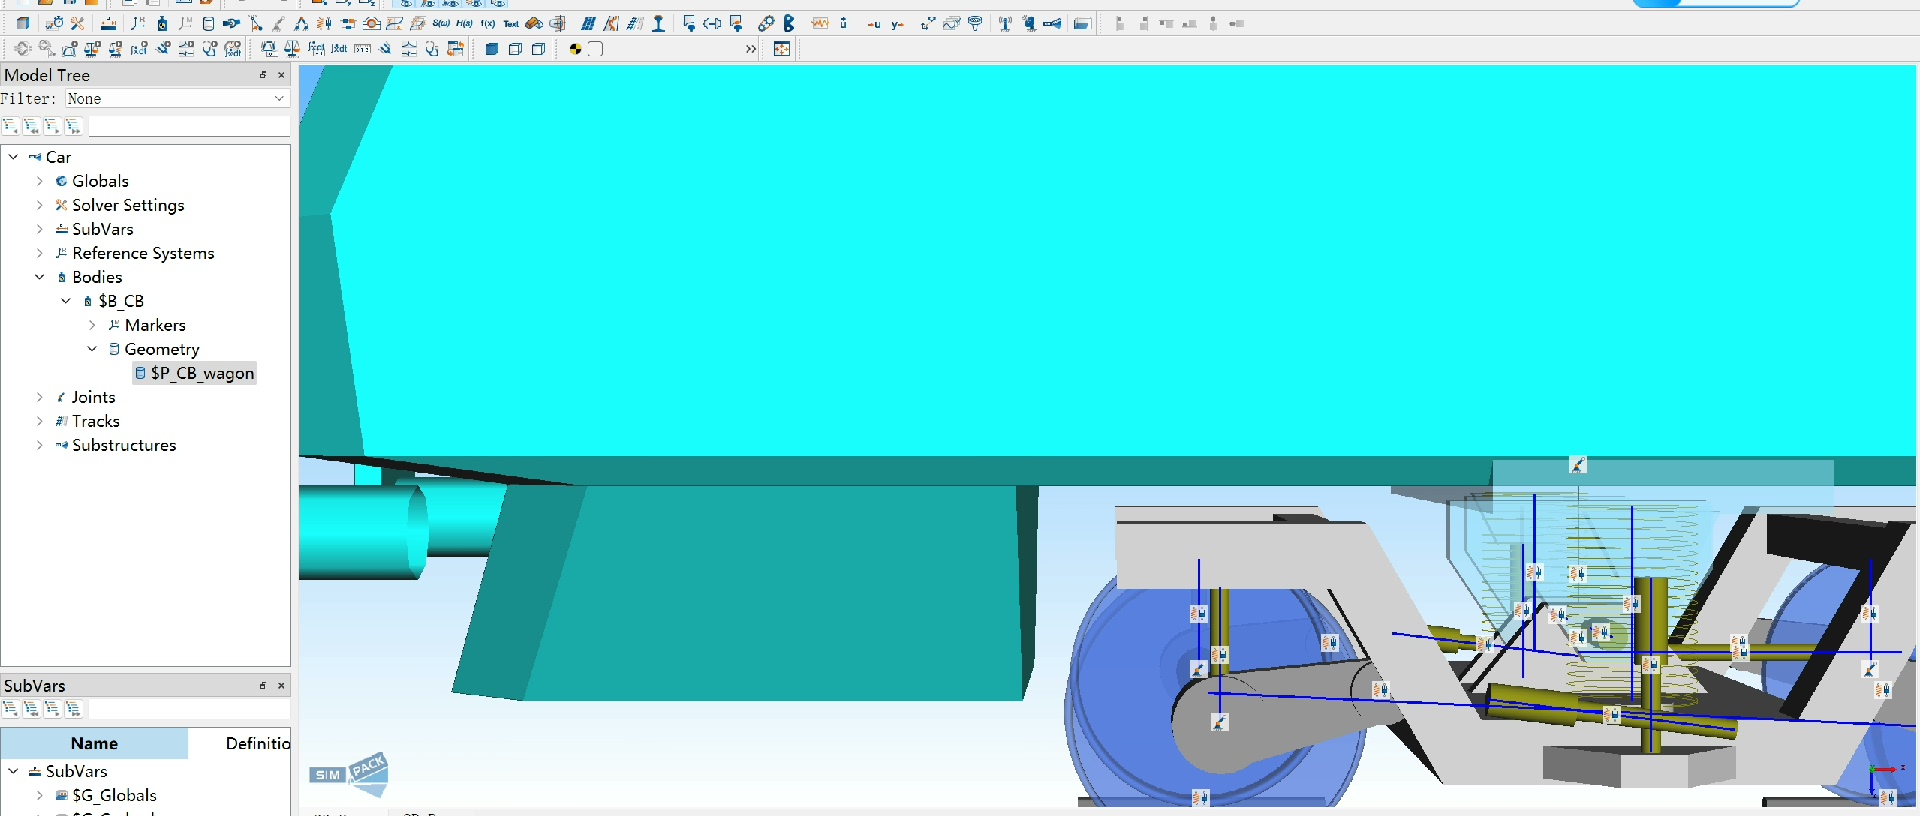Select SubVars item in Model Tree
1920x816 pixels.
coord(102,229)
